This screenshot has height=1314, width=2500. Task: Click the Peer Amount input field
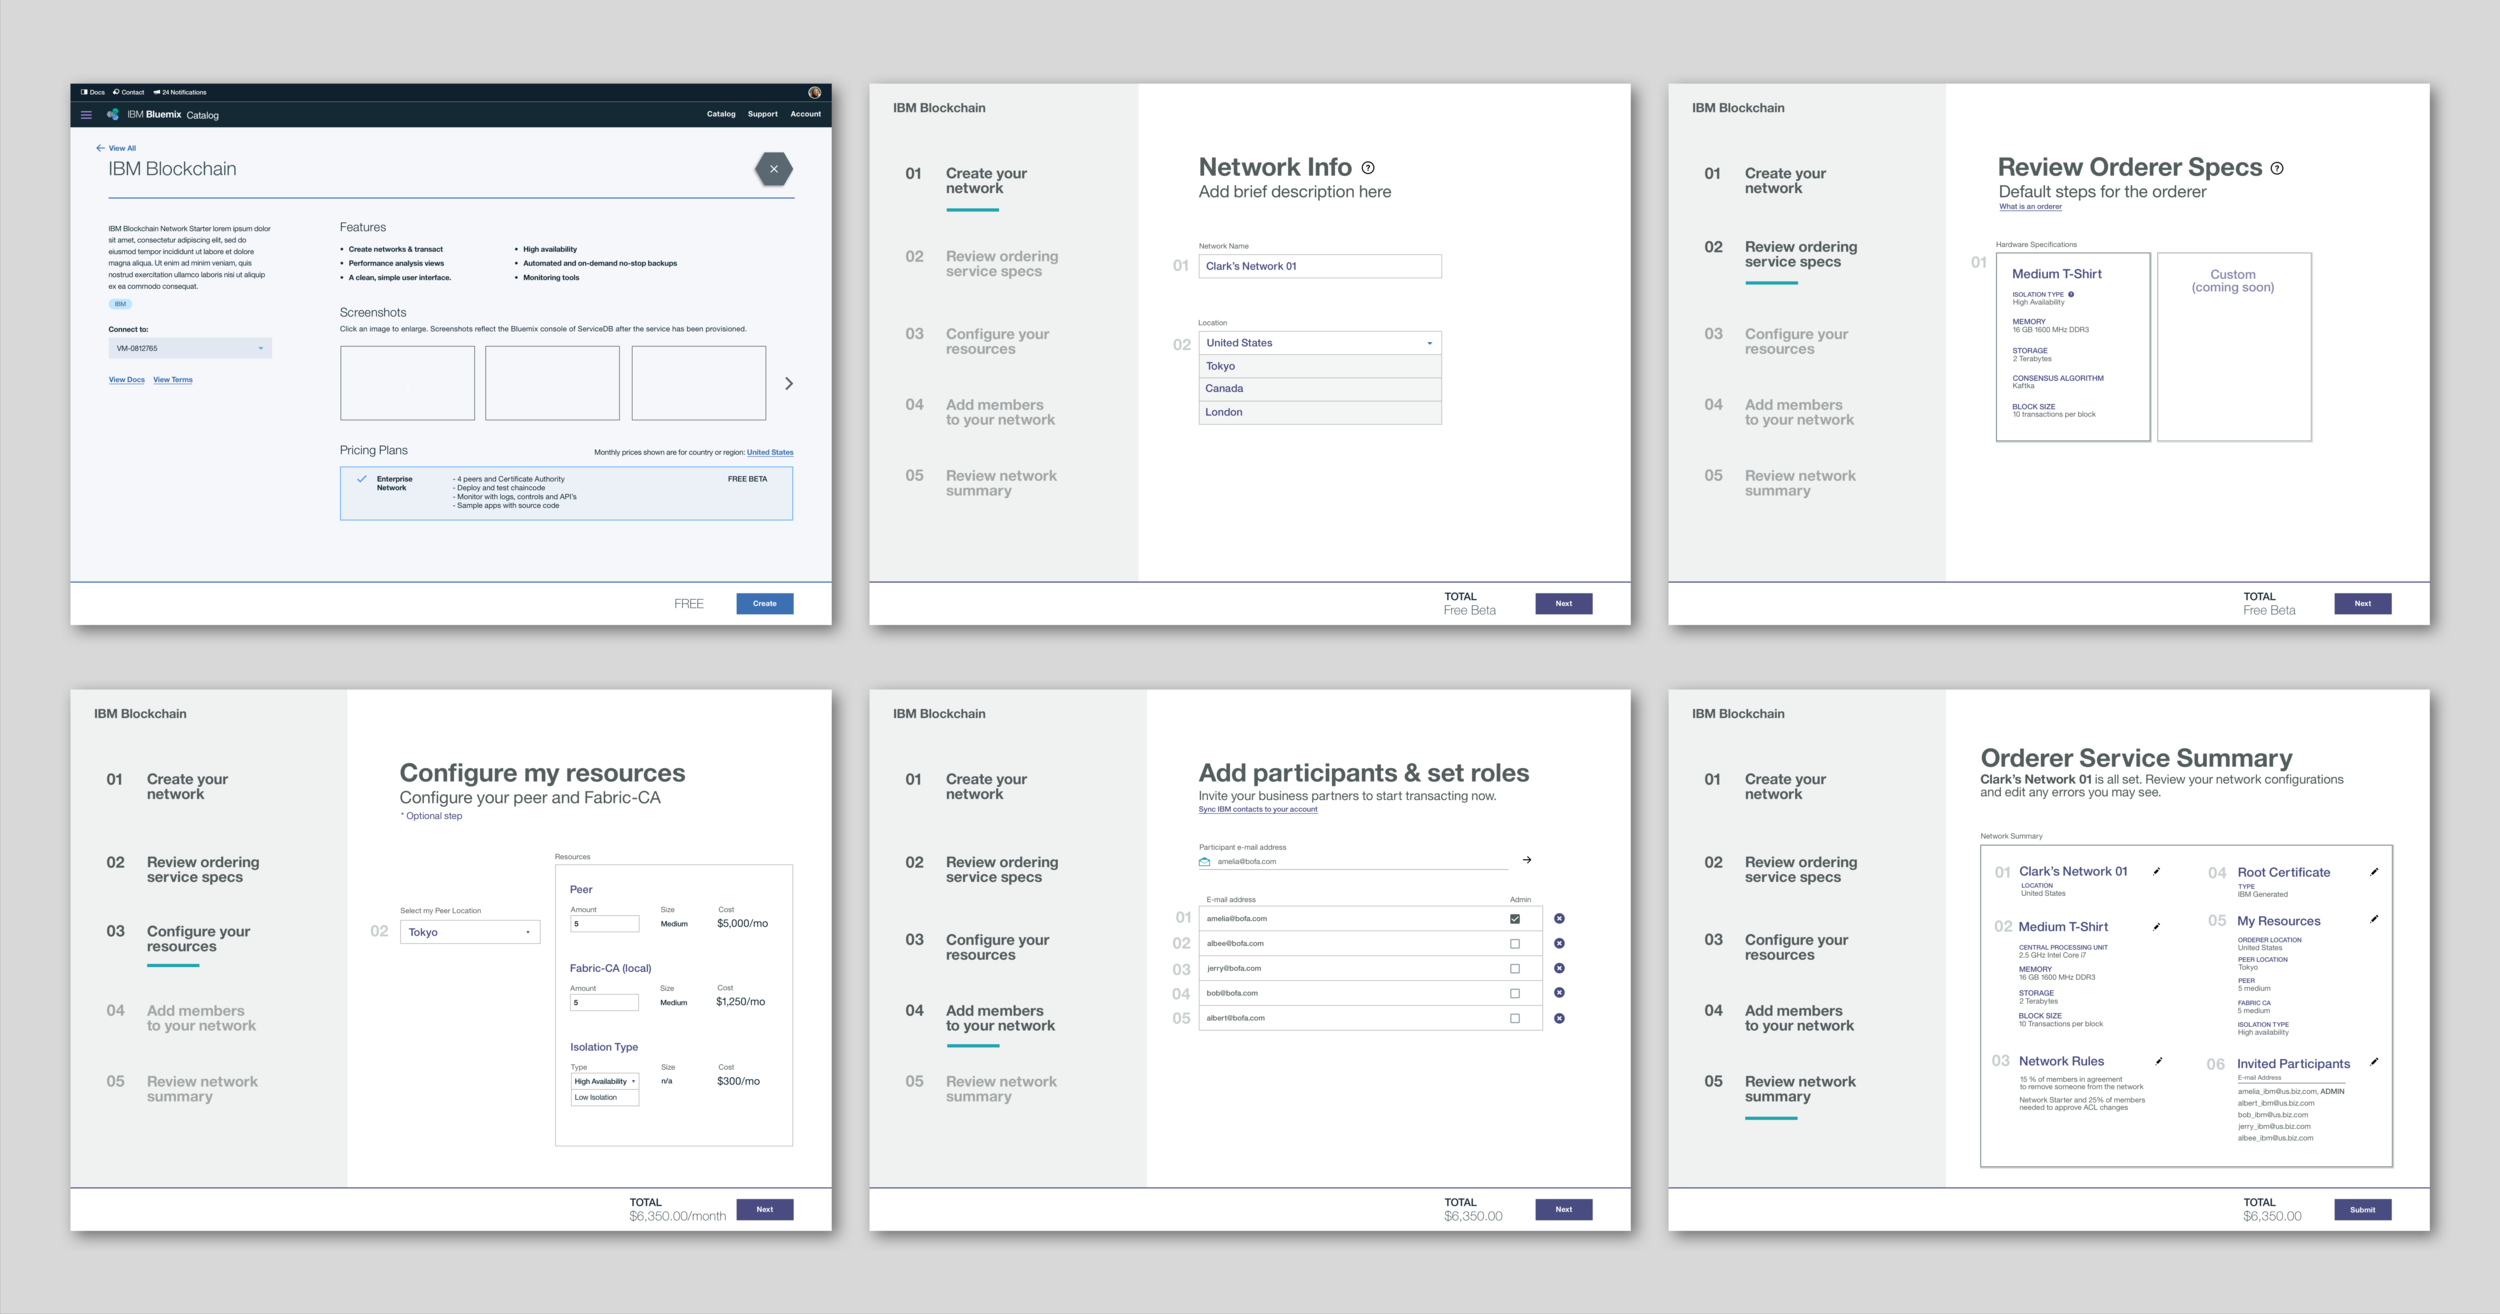click(605, 923)
